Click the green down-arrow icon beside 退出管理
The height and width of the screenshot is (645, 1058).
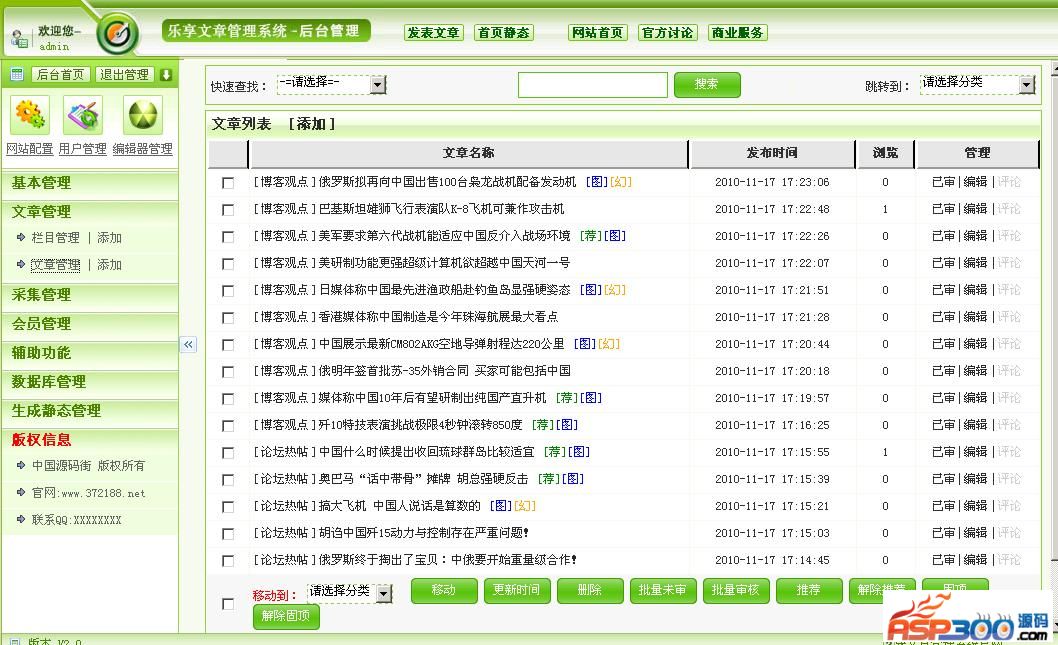pyautogui.click(x=166, y=75)
